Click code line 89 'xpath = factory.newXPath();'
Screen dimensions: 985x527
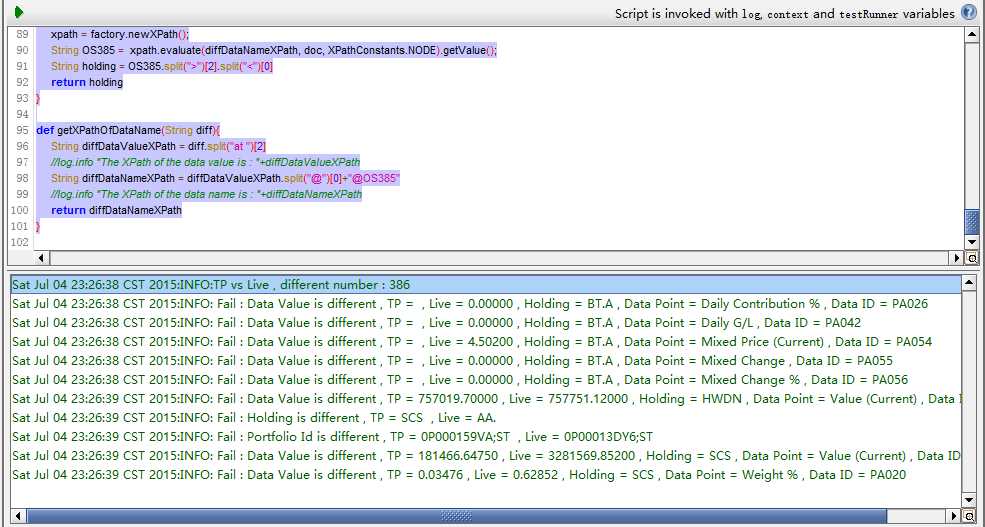(x=119, y=34)
